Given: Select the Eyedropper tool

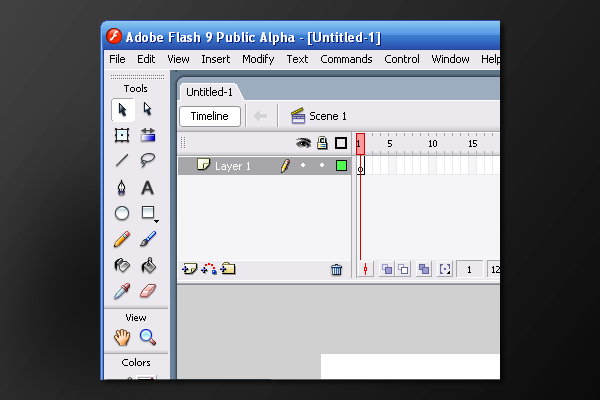Looking at the screenshot, I should point(122,291).
